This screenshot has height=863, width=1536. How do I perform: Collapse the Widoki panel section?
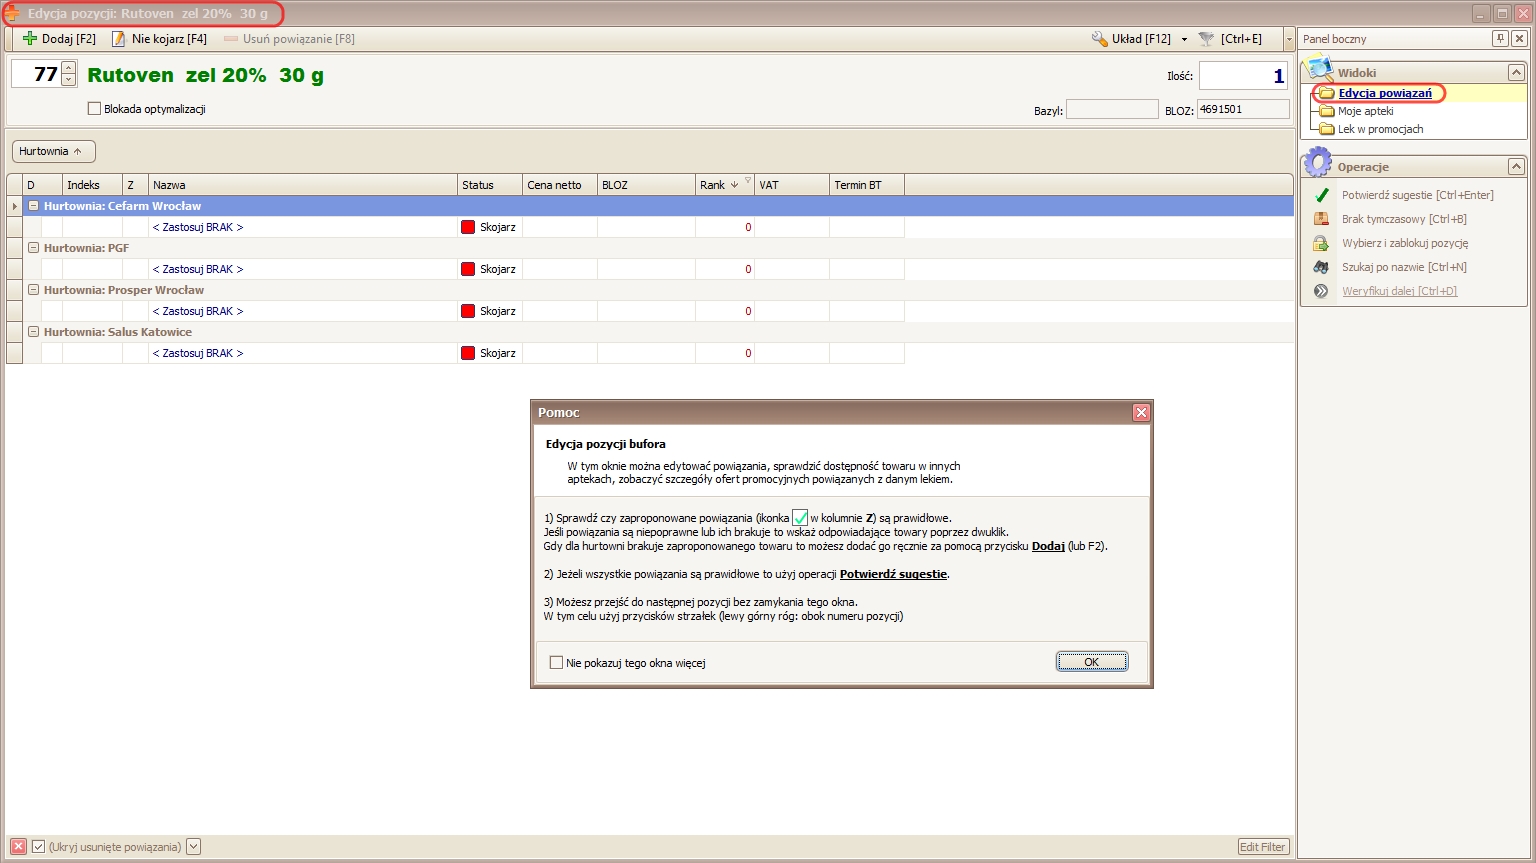tap(1516, 73)
